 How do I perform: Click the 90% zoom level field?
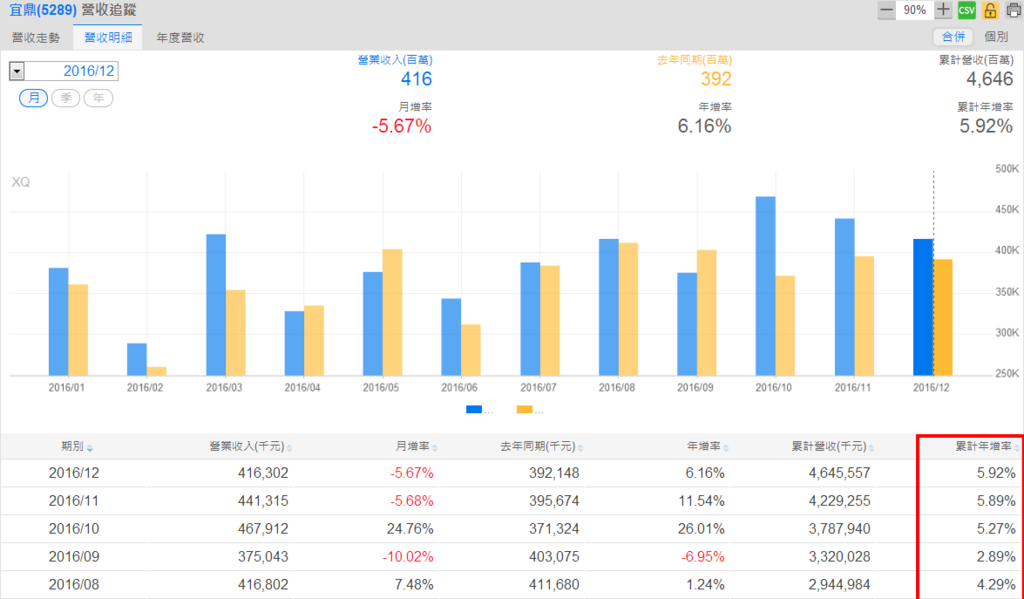pos(914,10)
